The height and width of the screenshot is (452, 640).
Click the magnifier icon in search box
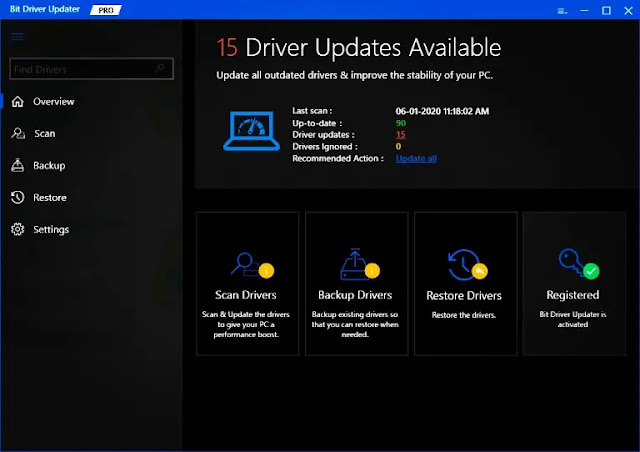click(x=160, y=68)
